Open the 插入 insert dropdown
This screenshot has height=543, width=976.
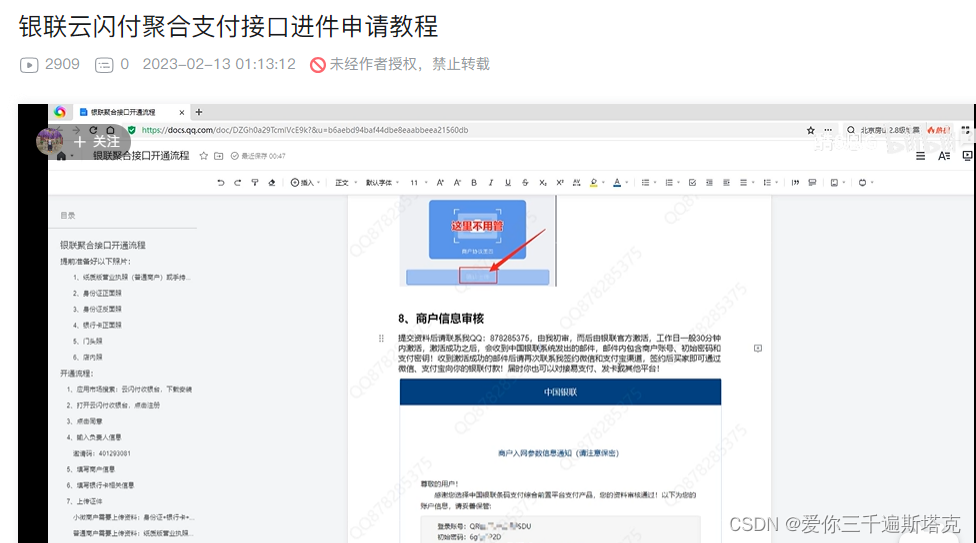tap(305, 182)
